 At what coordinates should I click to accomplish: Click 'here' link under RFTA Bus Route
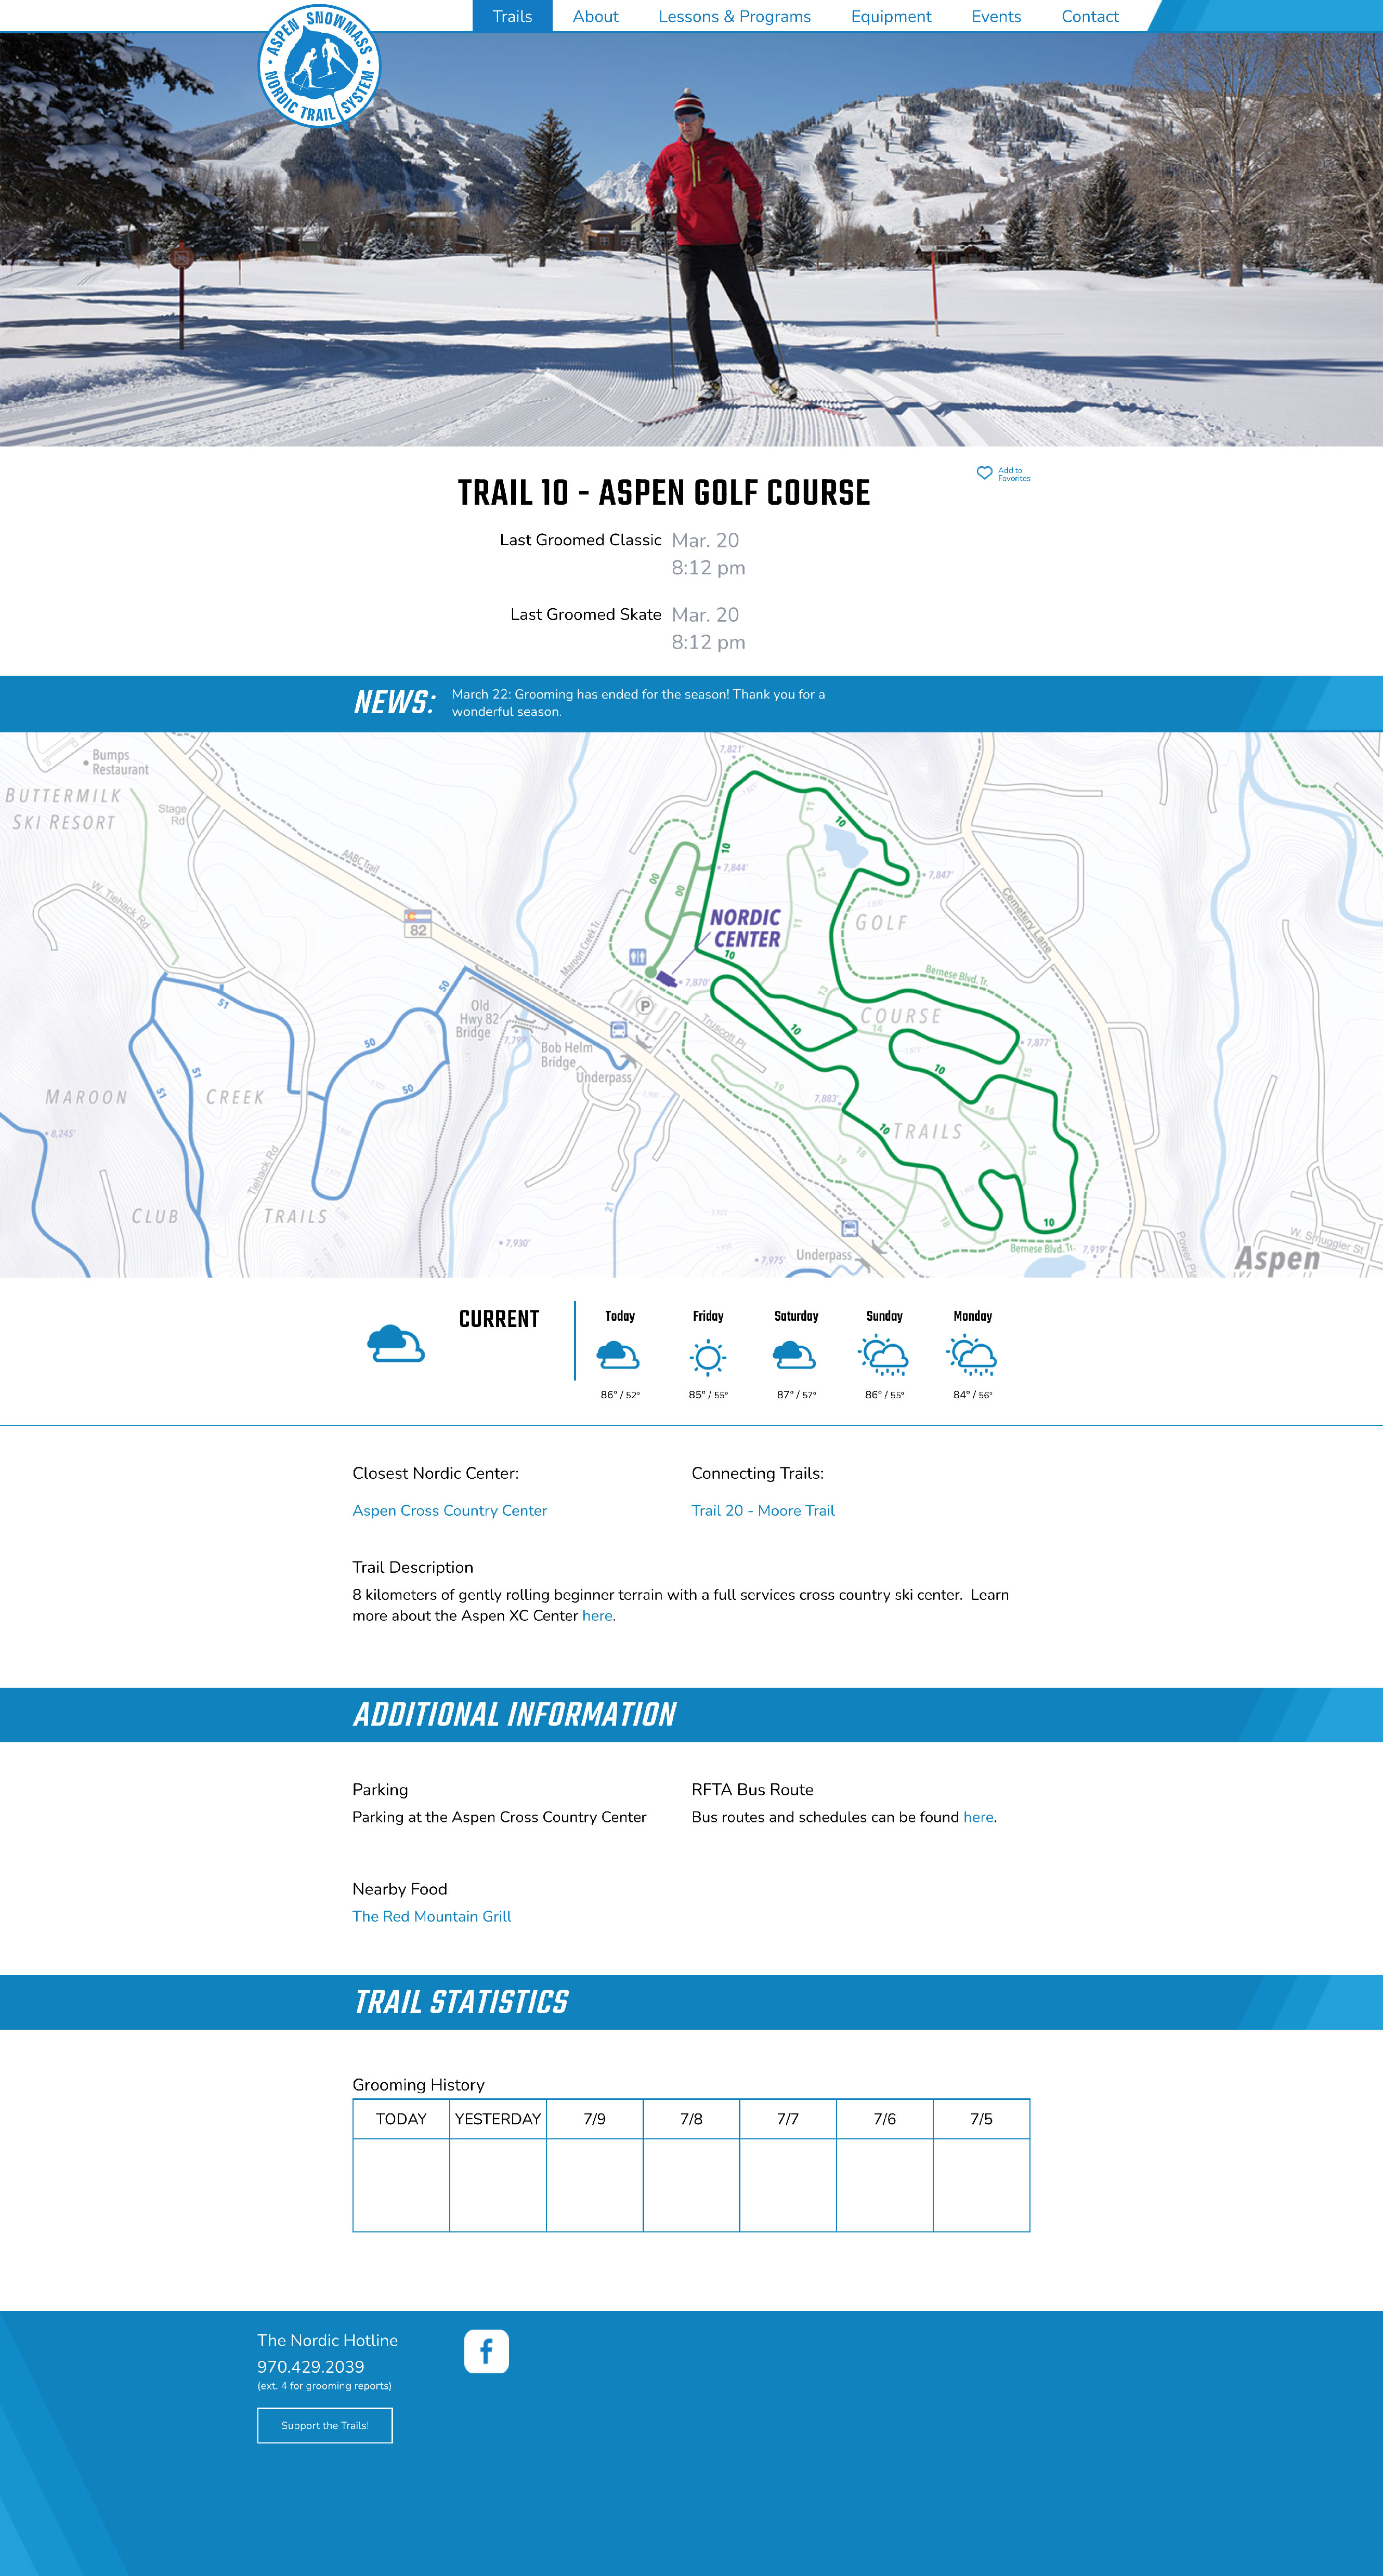pos(978,1817)
